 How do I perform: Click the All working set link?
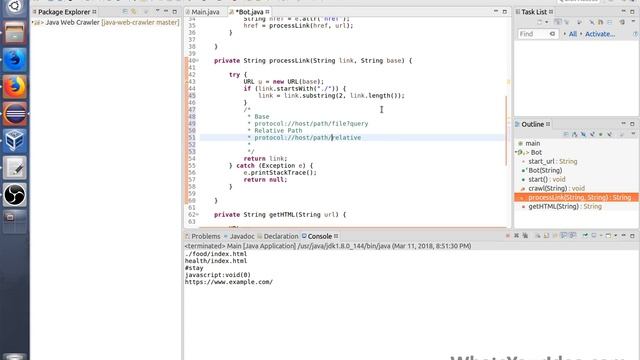(x=573, y=34)
